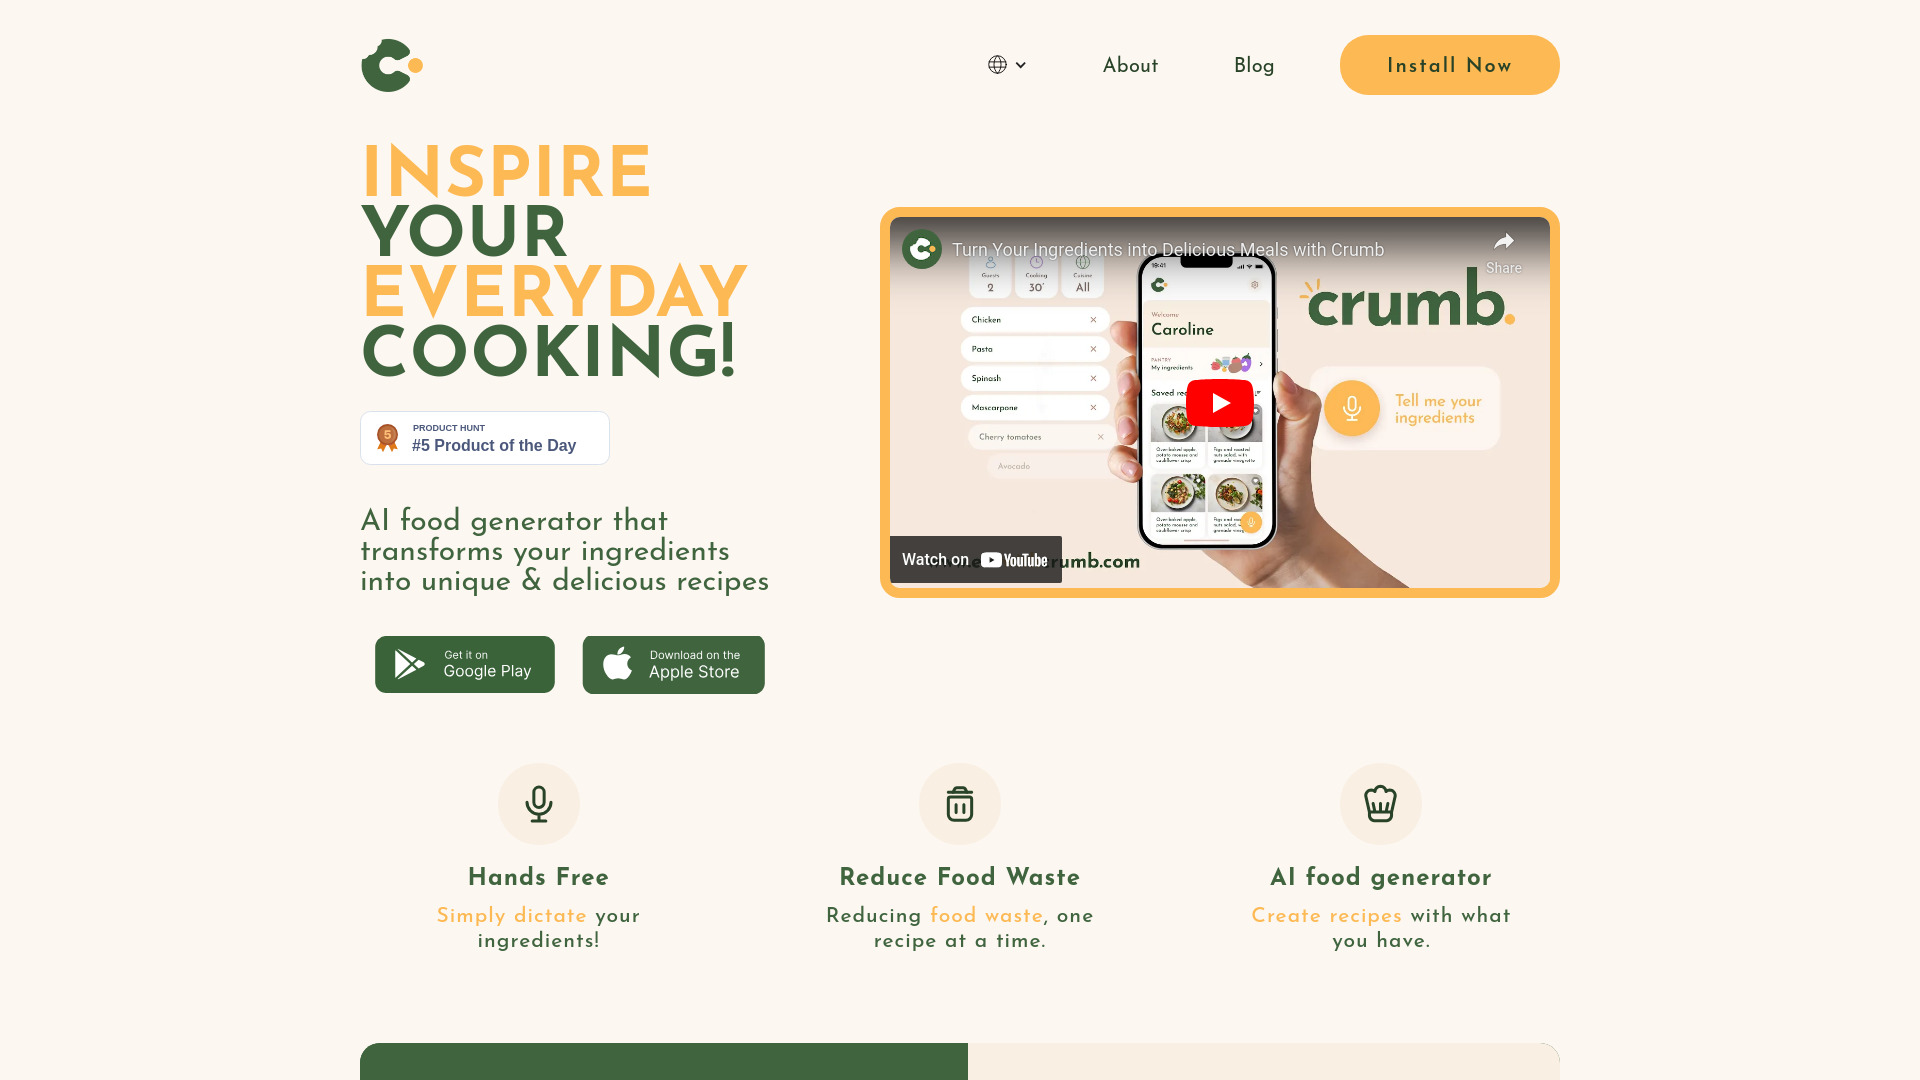Click the 'About' menu item

[x=1130, y=65]
